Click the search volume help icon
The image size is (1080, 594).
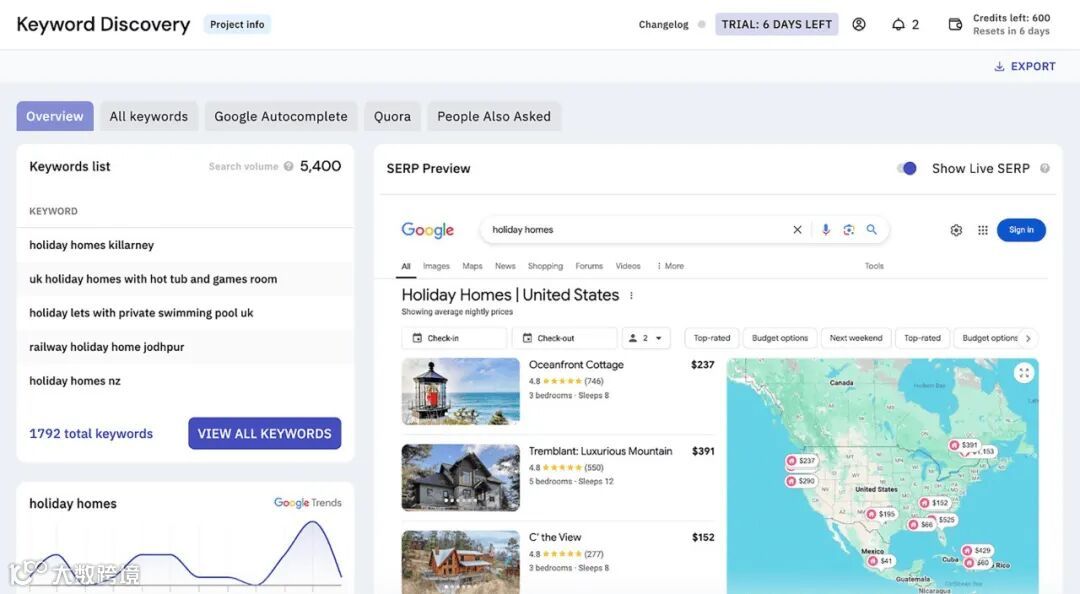tap(289, 166)
